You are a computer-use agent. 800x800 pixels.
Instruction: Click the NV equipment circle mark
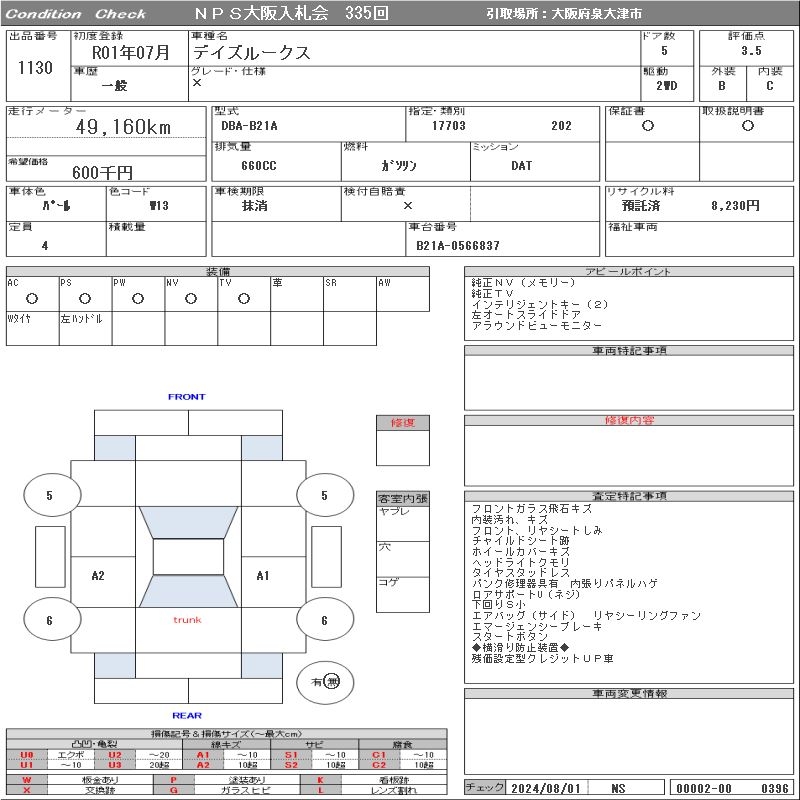[191, 298]
